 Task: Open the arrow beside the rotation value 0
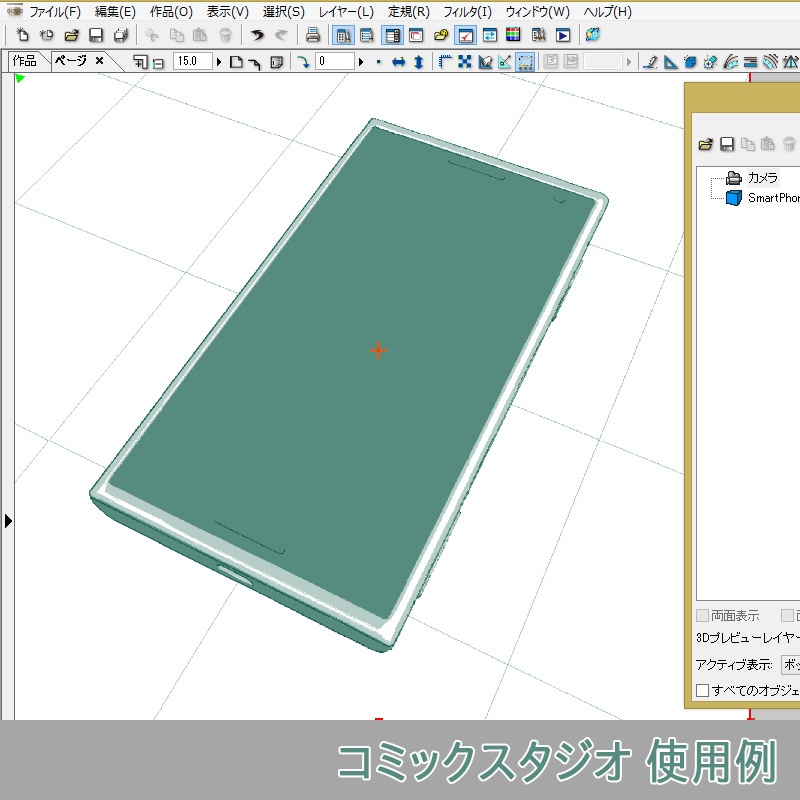click(361, 61)
